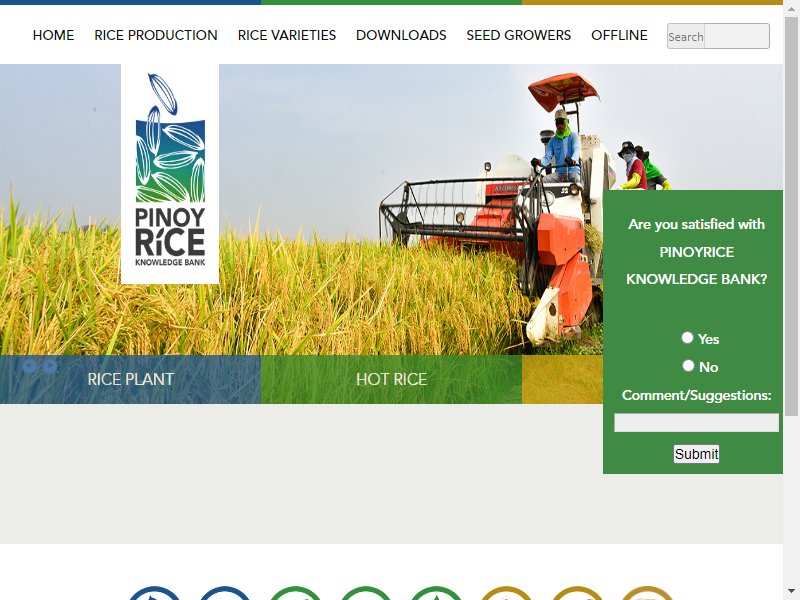The image size is (800, 600).
Task: Open the HOME menu item
Action: click(53, 35)
